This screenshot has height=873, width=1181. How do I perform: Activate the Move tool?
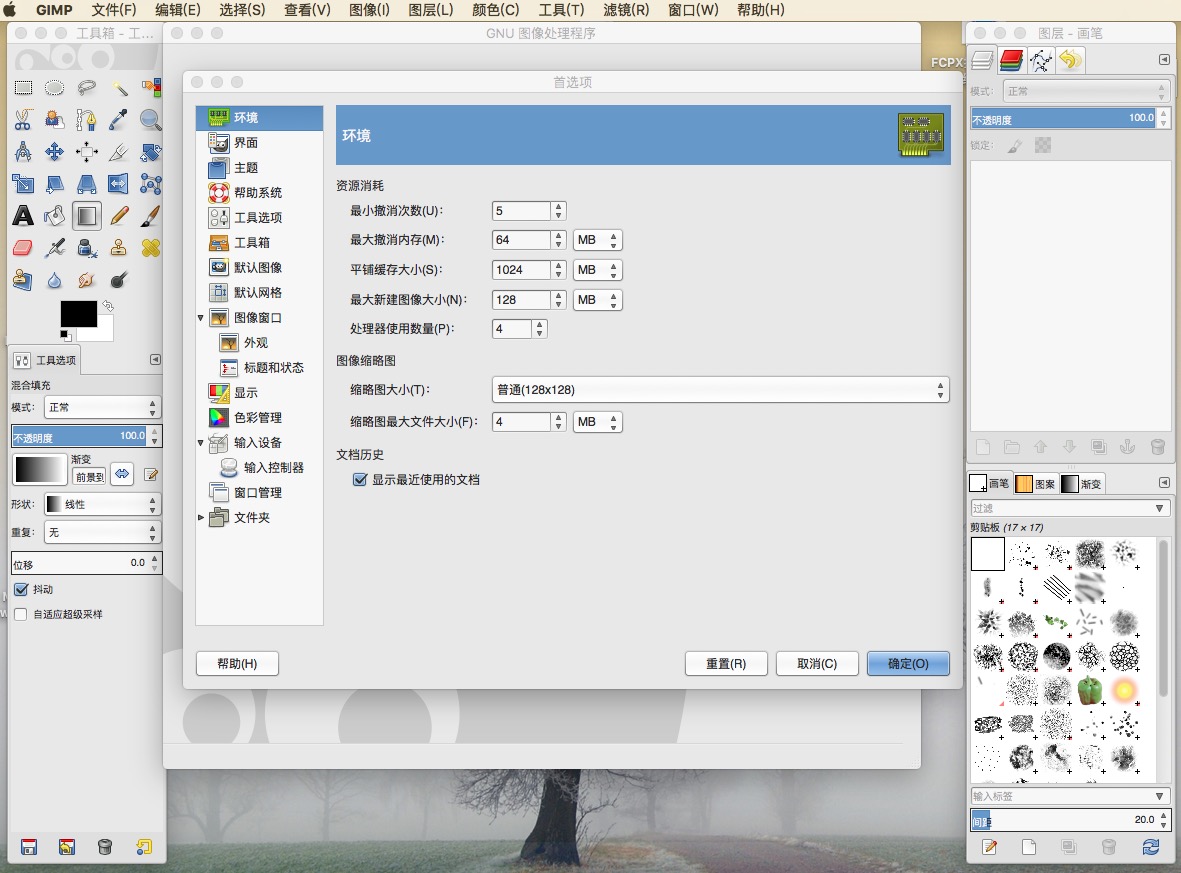pyautogui.click(x=55, y=153)
